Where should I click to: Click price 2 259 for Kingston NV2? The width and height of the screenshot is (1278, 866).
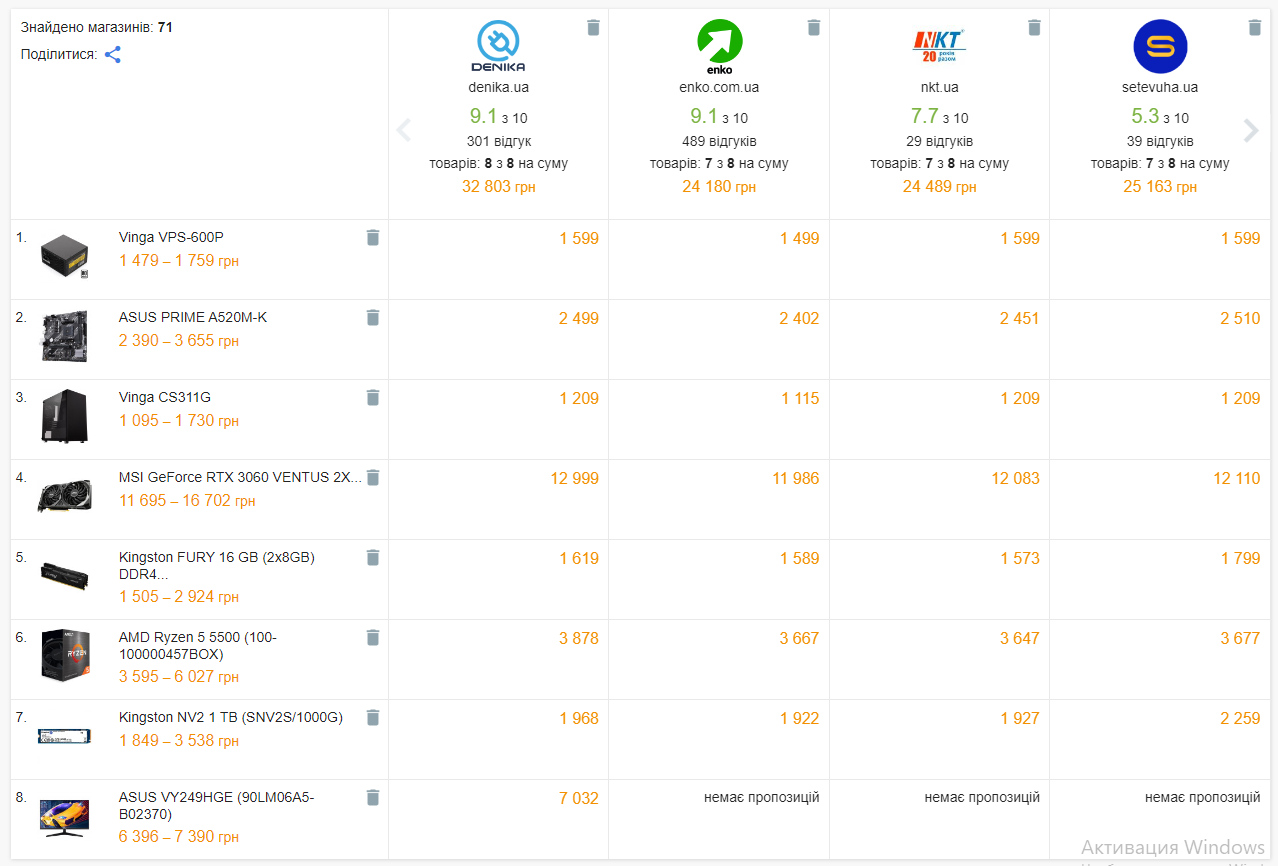pos(1240,718)
